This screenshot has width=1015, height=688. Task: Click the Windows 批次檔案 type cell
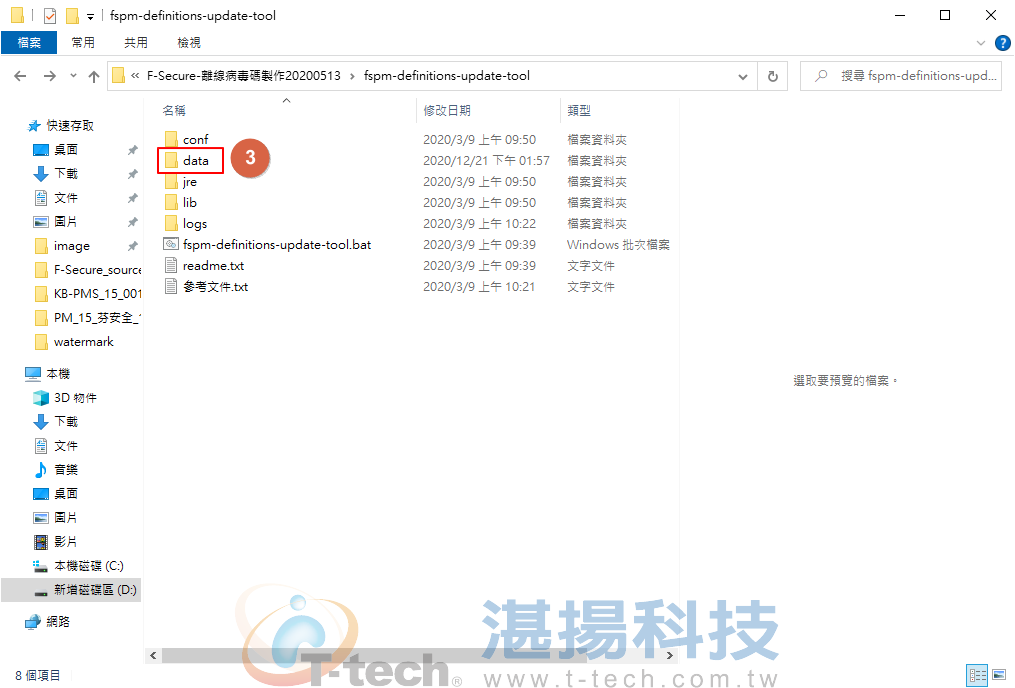[618, 245]
